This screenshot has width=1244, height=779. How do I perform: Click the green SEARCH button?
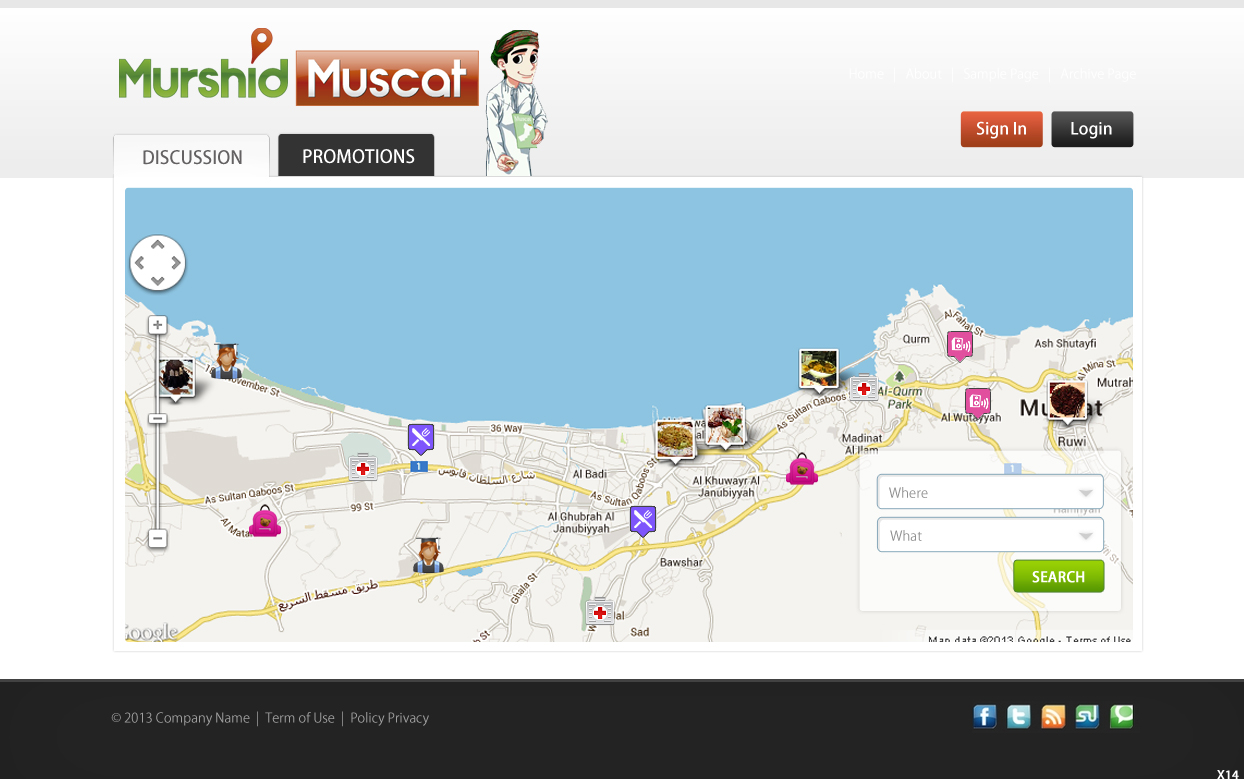(x=1058, y=576)
